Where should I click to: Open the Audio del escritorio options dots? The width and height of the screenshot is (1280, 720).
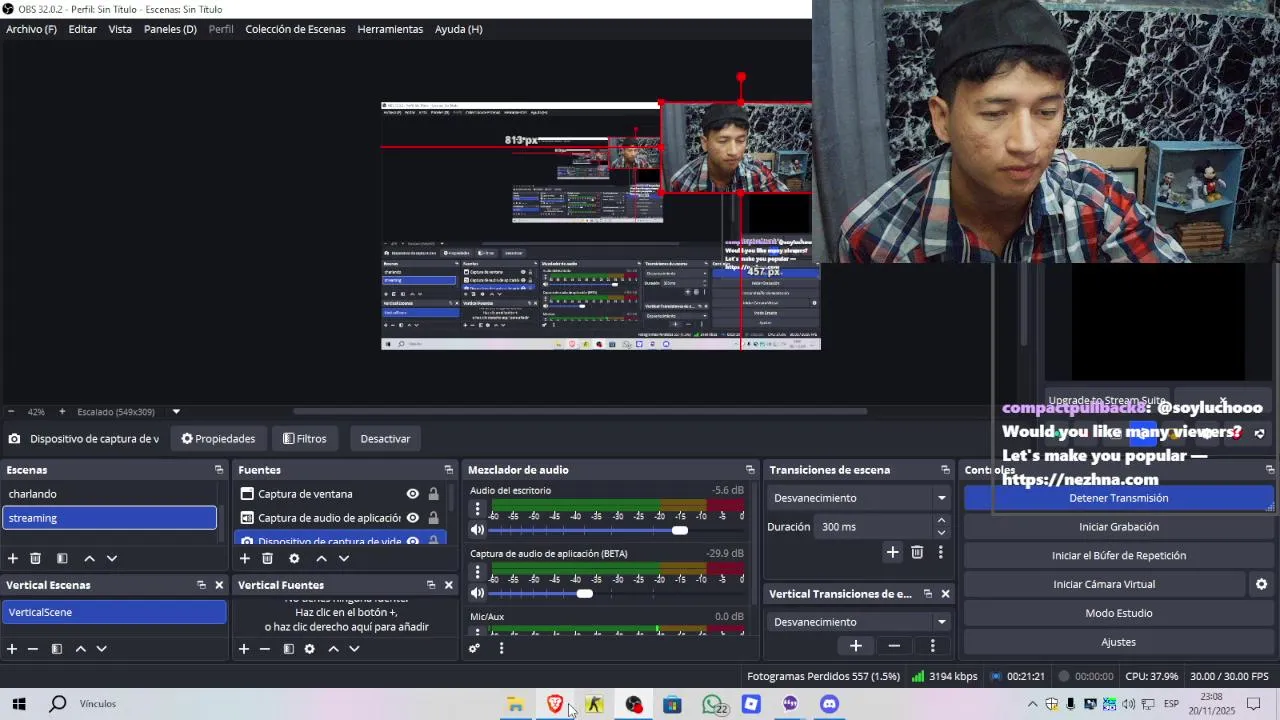click(478, 509)
